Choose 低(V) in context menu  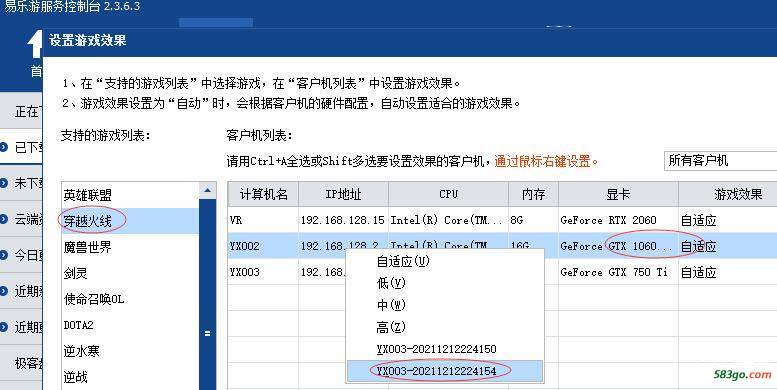[444, 283]
